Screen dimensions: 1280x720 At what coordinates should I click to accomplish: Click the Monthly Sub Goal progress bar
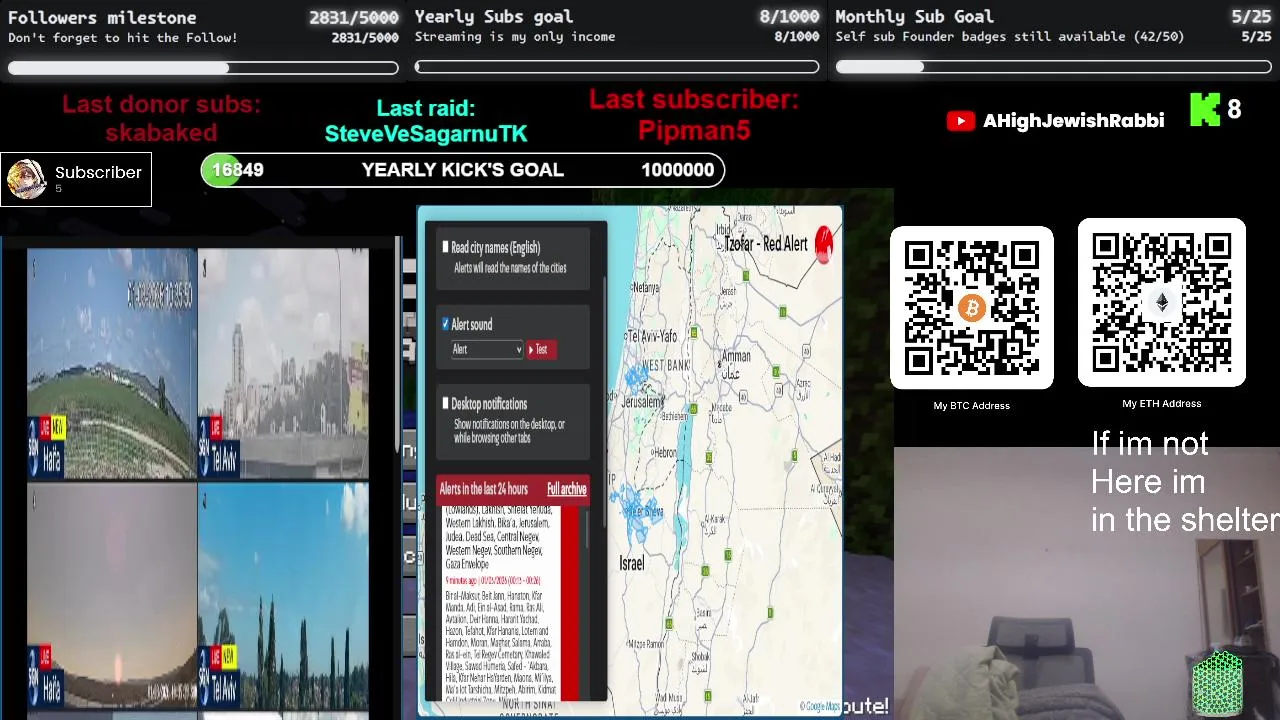[x=1053, y=67]
